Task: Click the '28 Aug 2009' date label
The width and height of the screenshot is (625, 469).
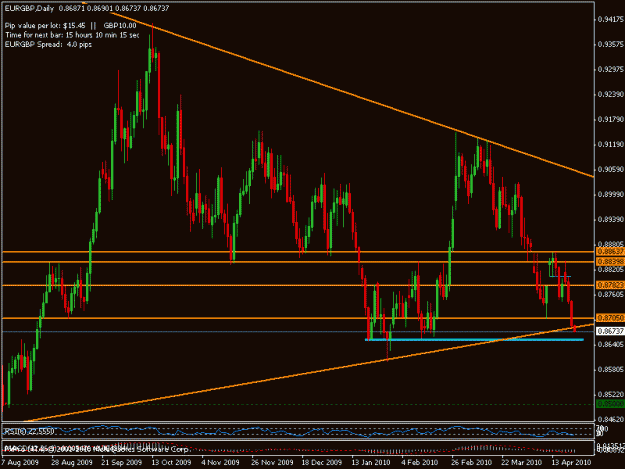Action: point(72,462)
